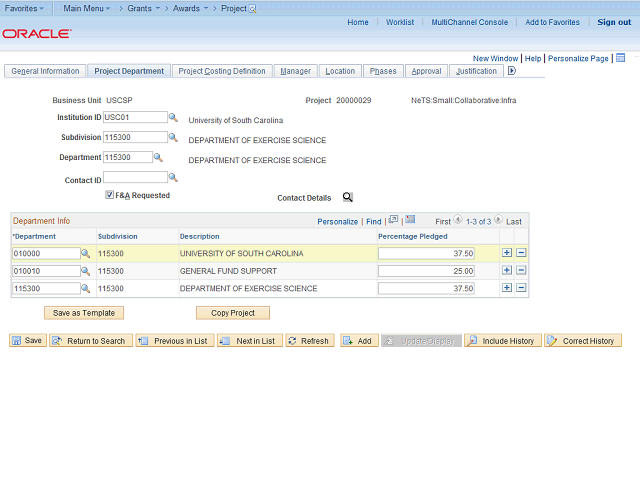Open Favorites dropdown menu
This screenshot has width=640, height=480.
coord(24,8)
